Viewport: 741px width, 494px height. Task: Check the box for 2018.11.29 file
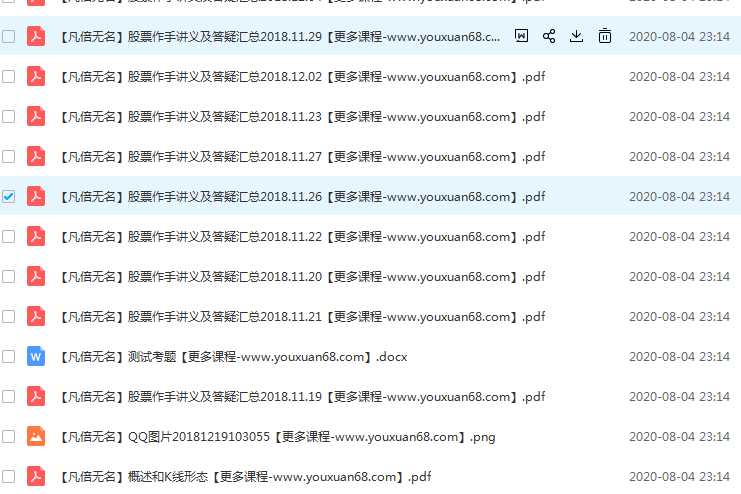[9, 36]
